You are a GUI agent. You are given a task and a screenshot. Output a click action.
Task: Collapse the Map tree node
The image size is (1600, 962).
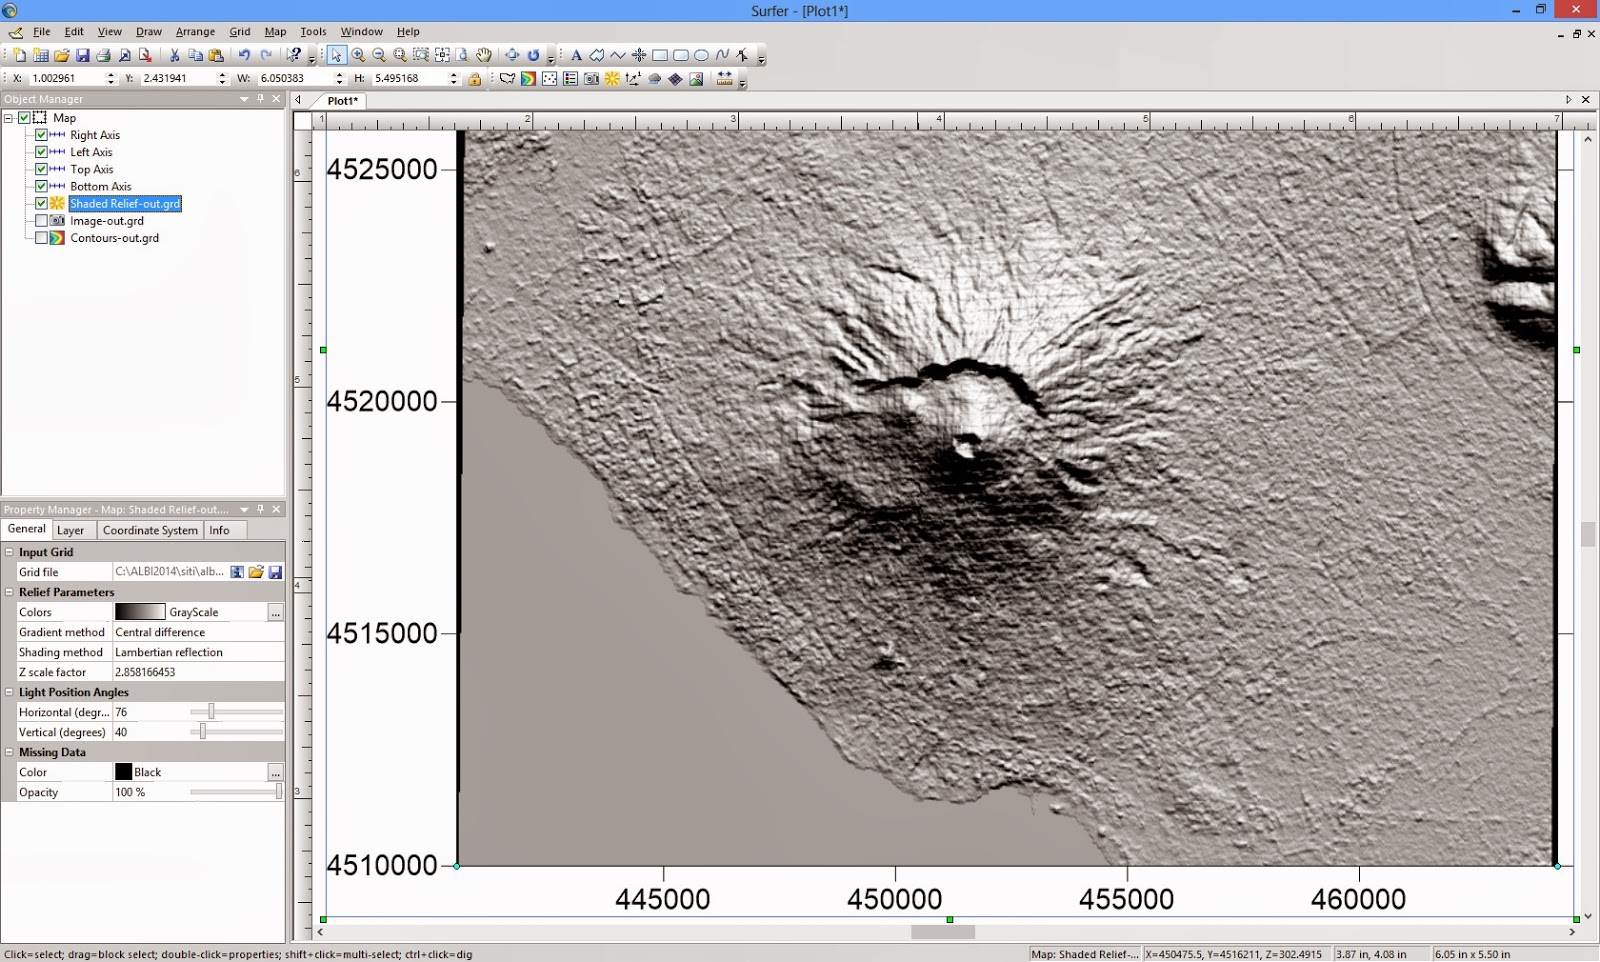tap(9, 118)
